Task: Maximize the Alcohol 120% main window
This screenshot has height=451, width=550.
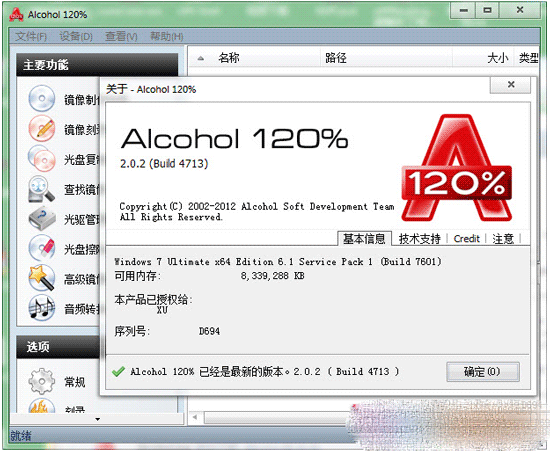Action: pyautogui.click(x=487, y=10)
